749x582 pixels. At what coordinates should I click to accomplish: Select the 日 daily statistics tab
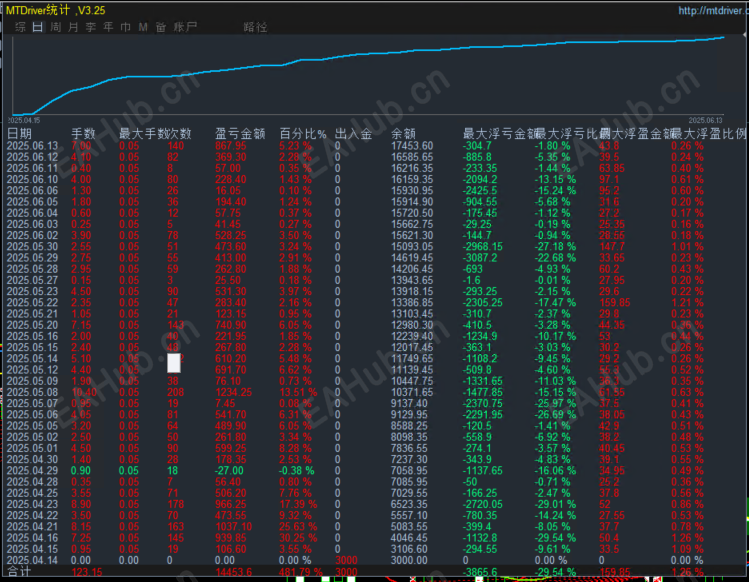tap(38, 27)
